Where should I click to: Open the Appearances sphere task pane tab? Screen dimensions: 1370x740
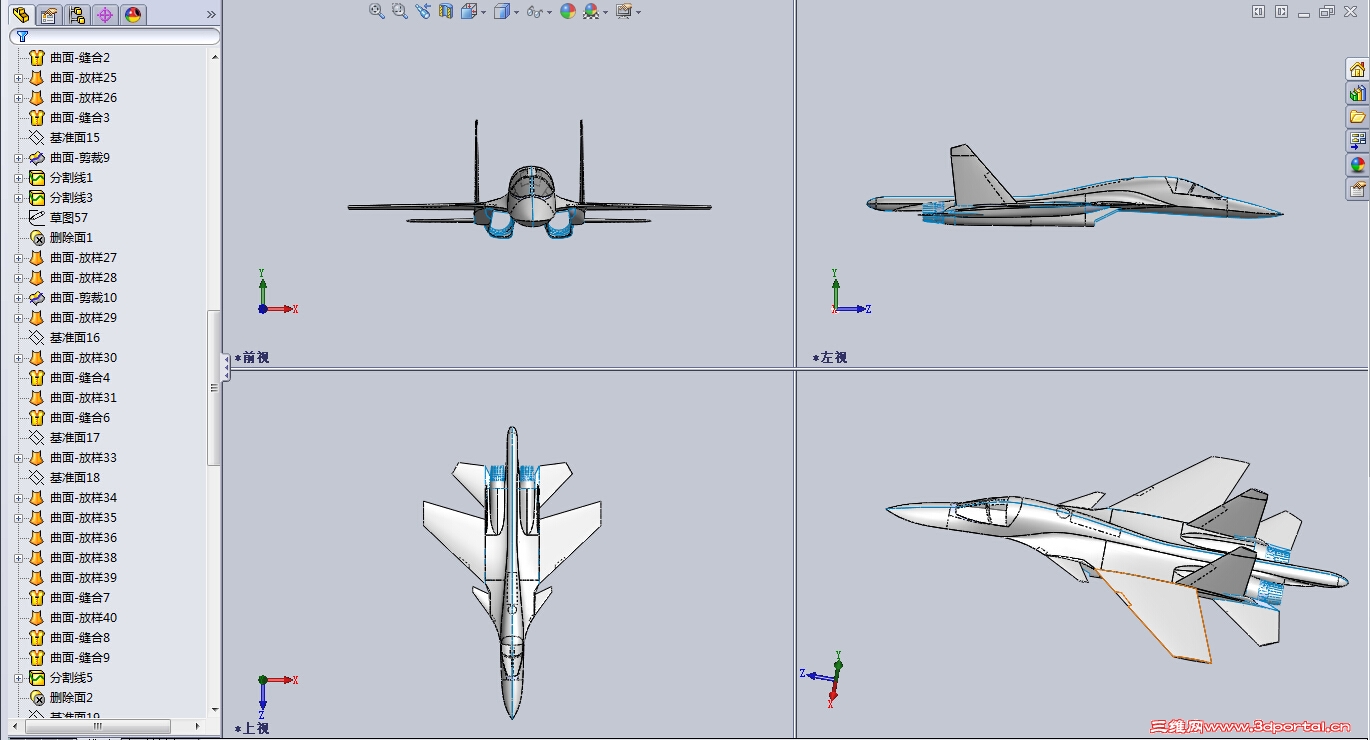pos(1357,165)
